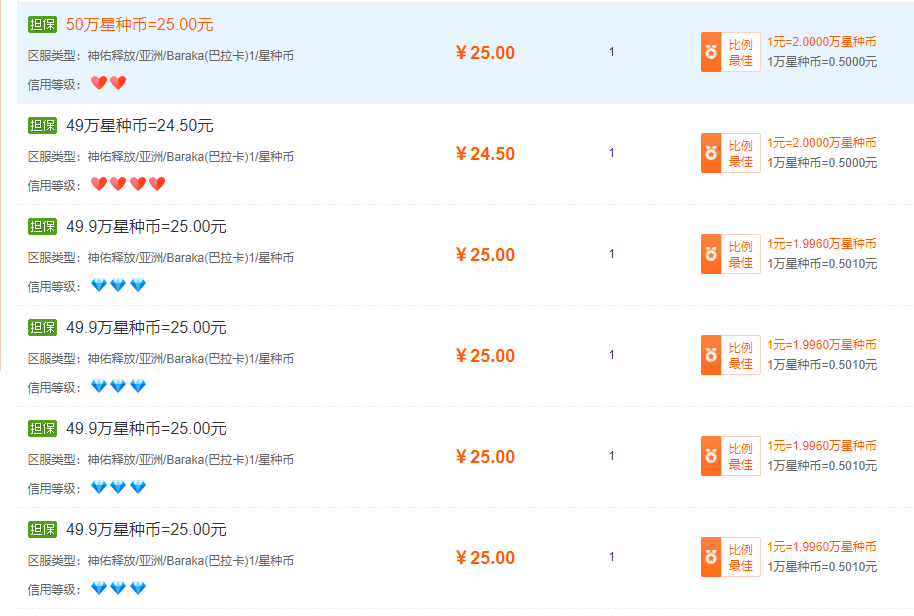Click medal icon in first listing's ratio badge

coord(711,52)
